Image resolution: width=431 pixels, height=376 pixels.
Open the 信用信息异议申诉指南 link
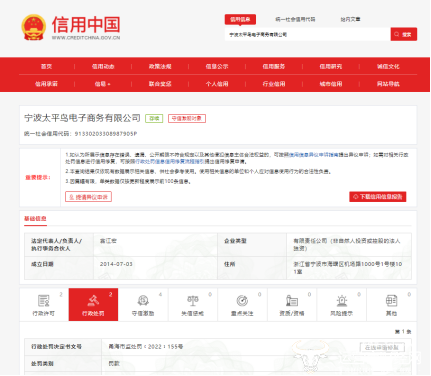(313, 155)
